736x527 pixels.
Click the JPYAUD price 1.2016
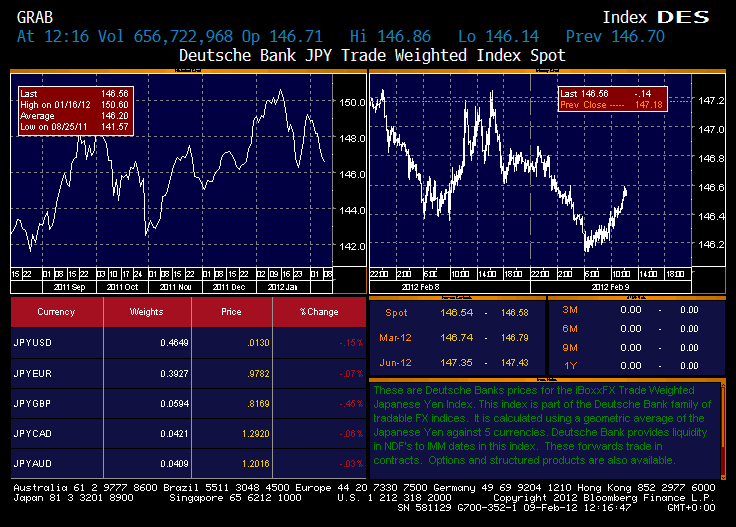click(256, 464)
